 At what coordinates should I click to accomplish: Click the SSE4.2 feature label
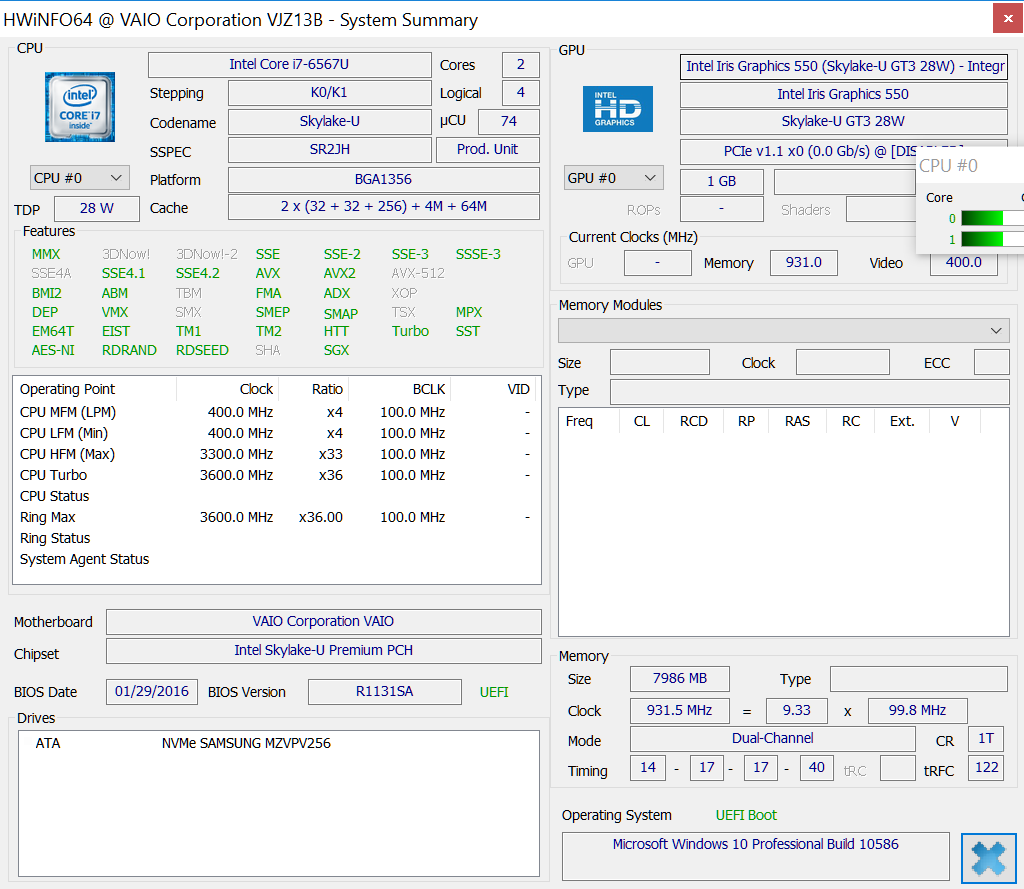[197, 273]
